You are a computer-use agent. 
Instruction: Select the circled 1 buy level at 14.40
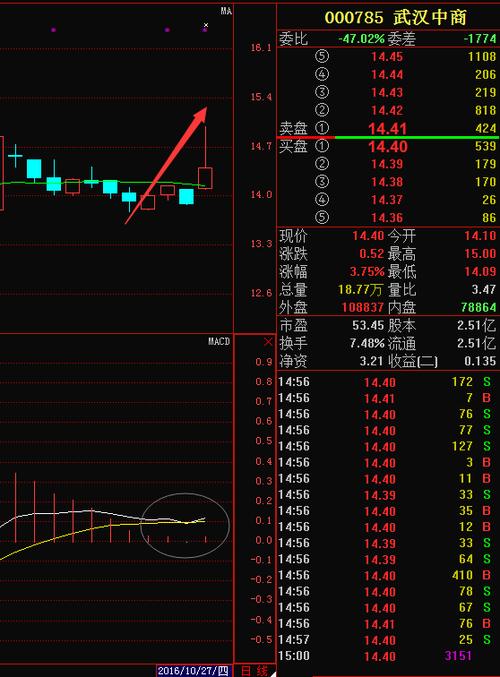(x=322, y=146)
